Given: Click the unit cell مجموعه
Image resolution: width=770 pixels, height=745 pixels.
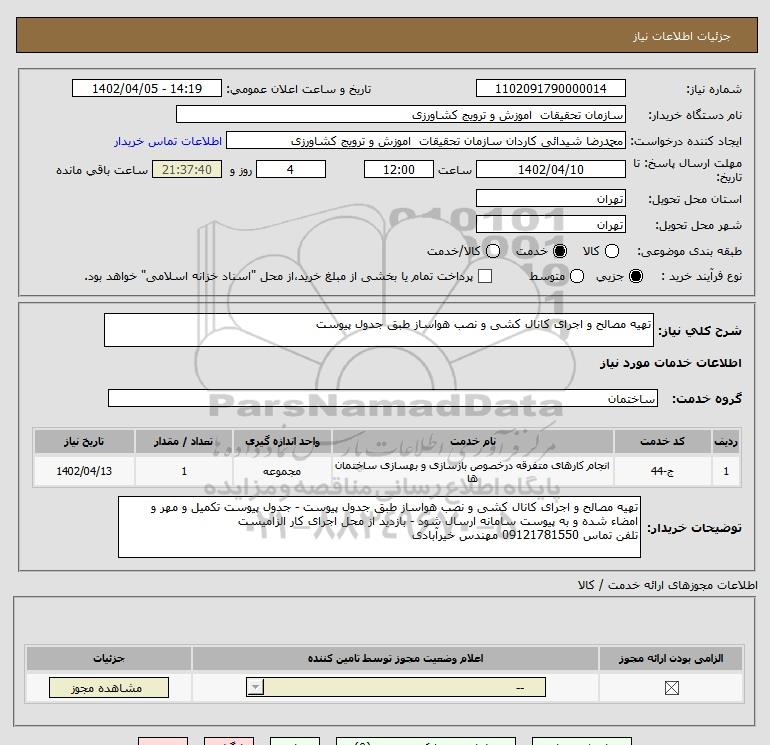Looking at the screenshot, I should 282,471.
